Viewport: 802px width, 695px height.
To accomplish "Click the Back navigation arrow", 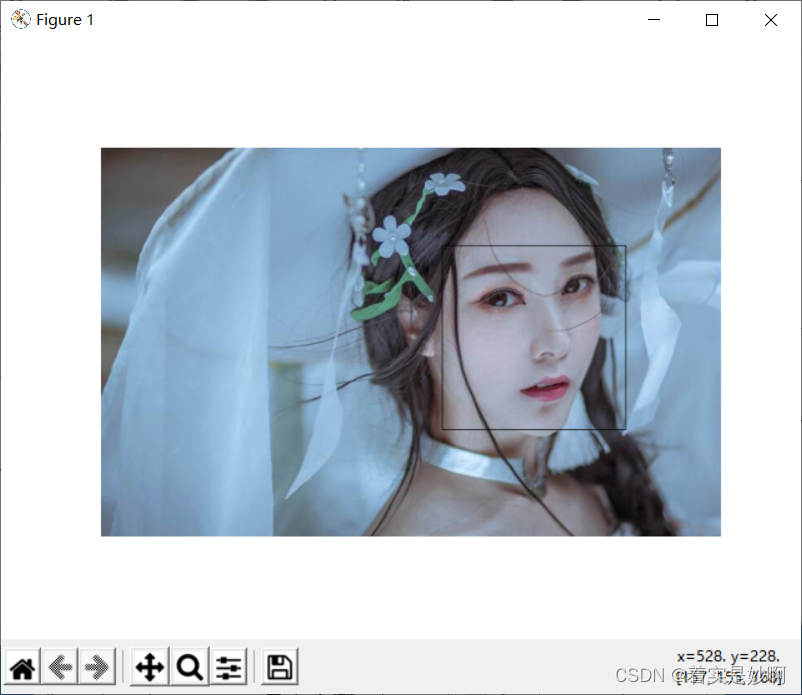I will (x=60, y=666).
